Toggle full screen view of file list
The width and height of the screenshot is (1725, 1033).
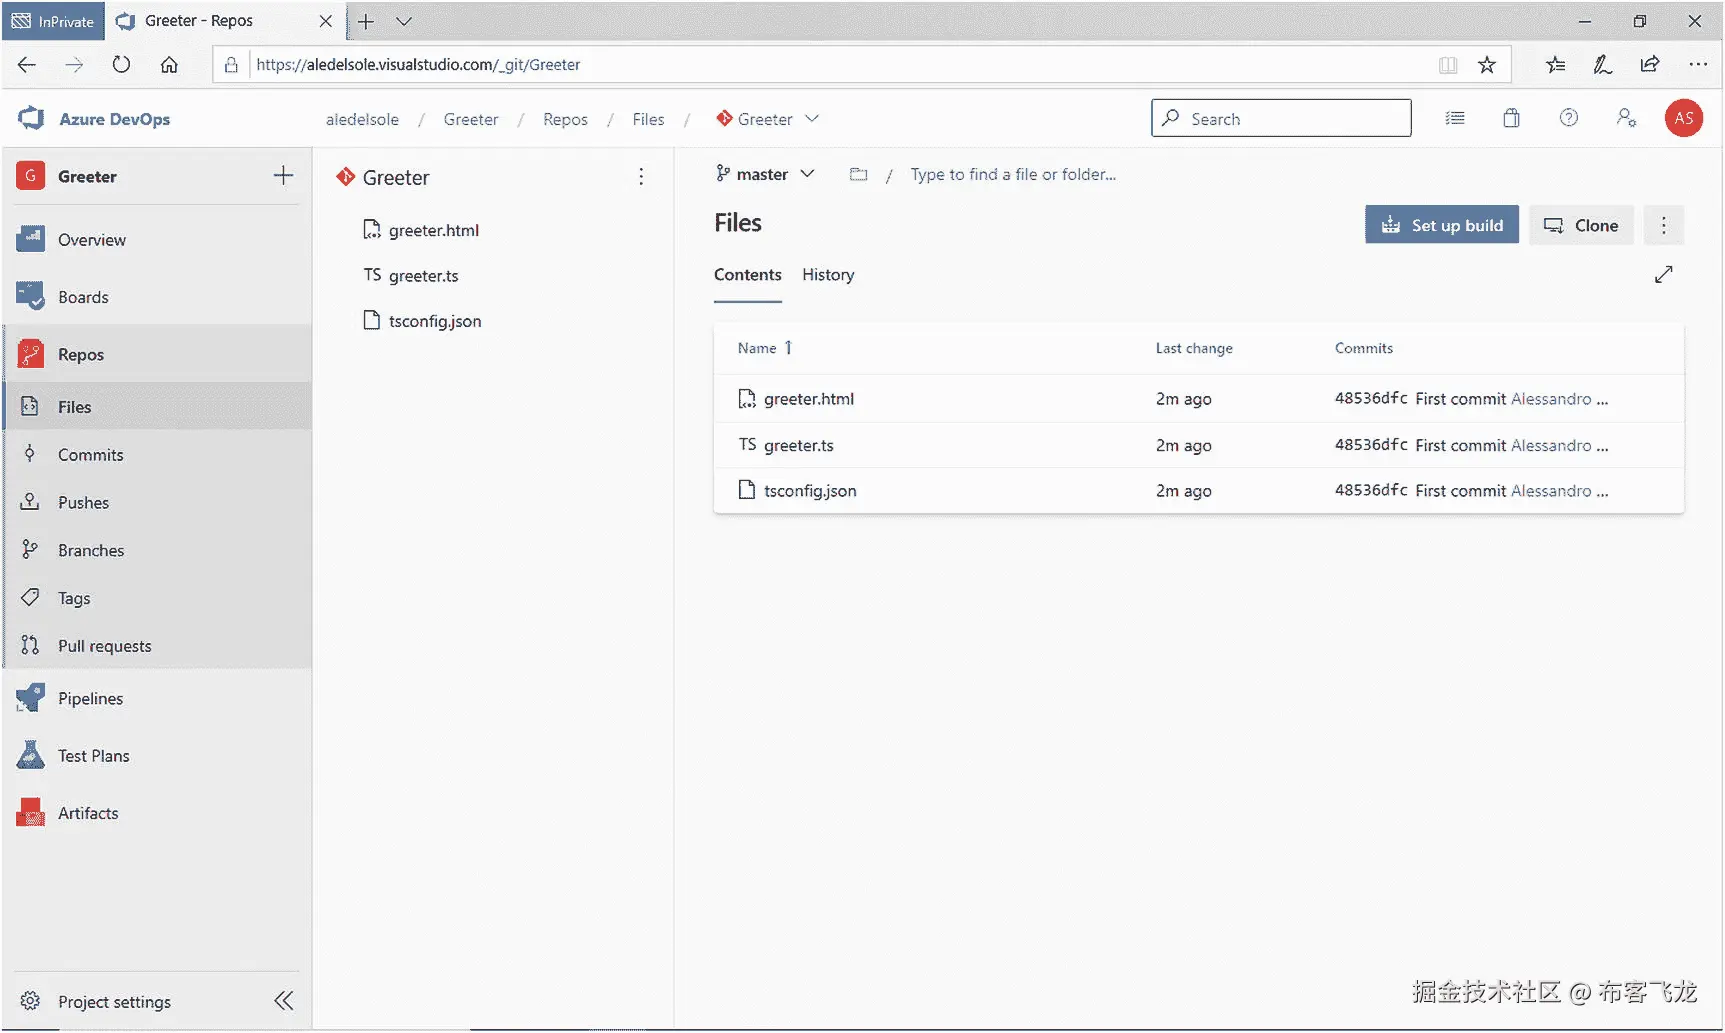[x=1663, y=274]
